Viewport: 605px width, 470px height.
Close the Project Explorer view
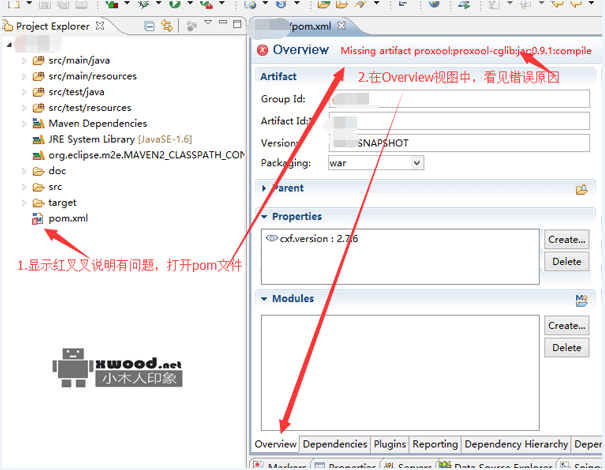(100, 26)
